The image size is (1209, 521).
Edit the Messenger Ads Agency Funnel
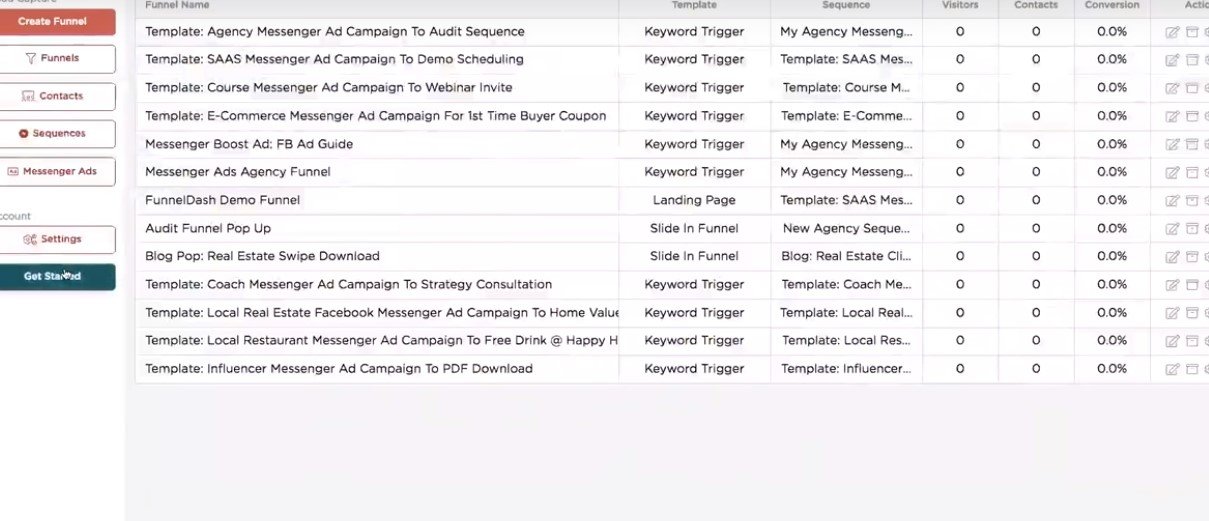click(1172, 172)
